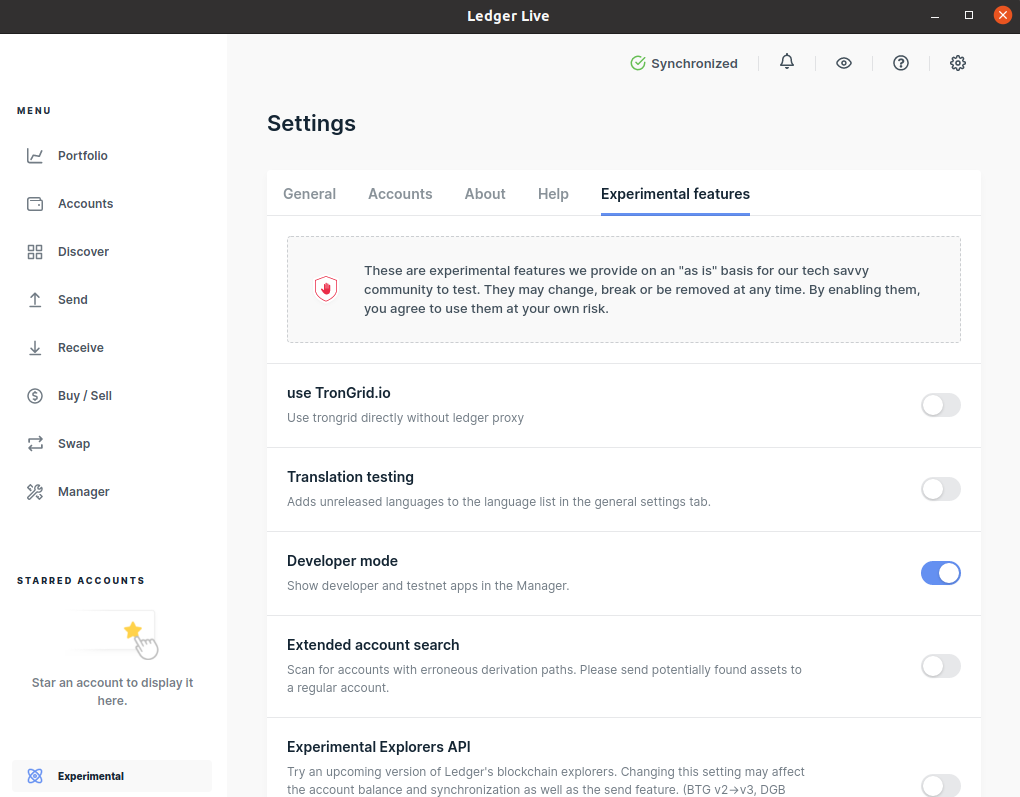Turn on Translation testing switch
Screen dimensions: 1020x797
(940, 489)
